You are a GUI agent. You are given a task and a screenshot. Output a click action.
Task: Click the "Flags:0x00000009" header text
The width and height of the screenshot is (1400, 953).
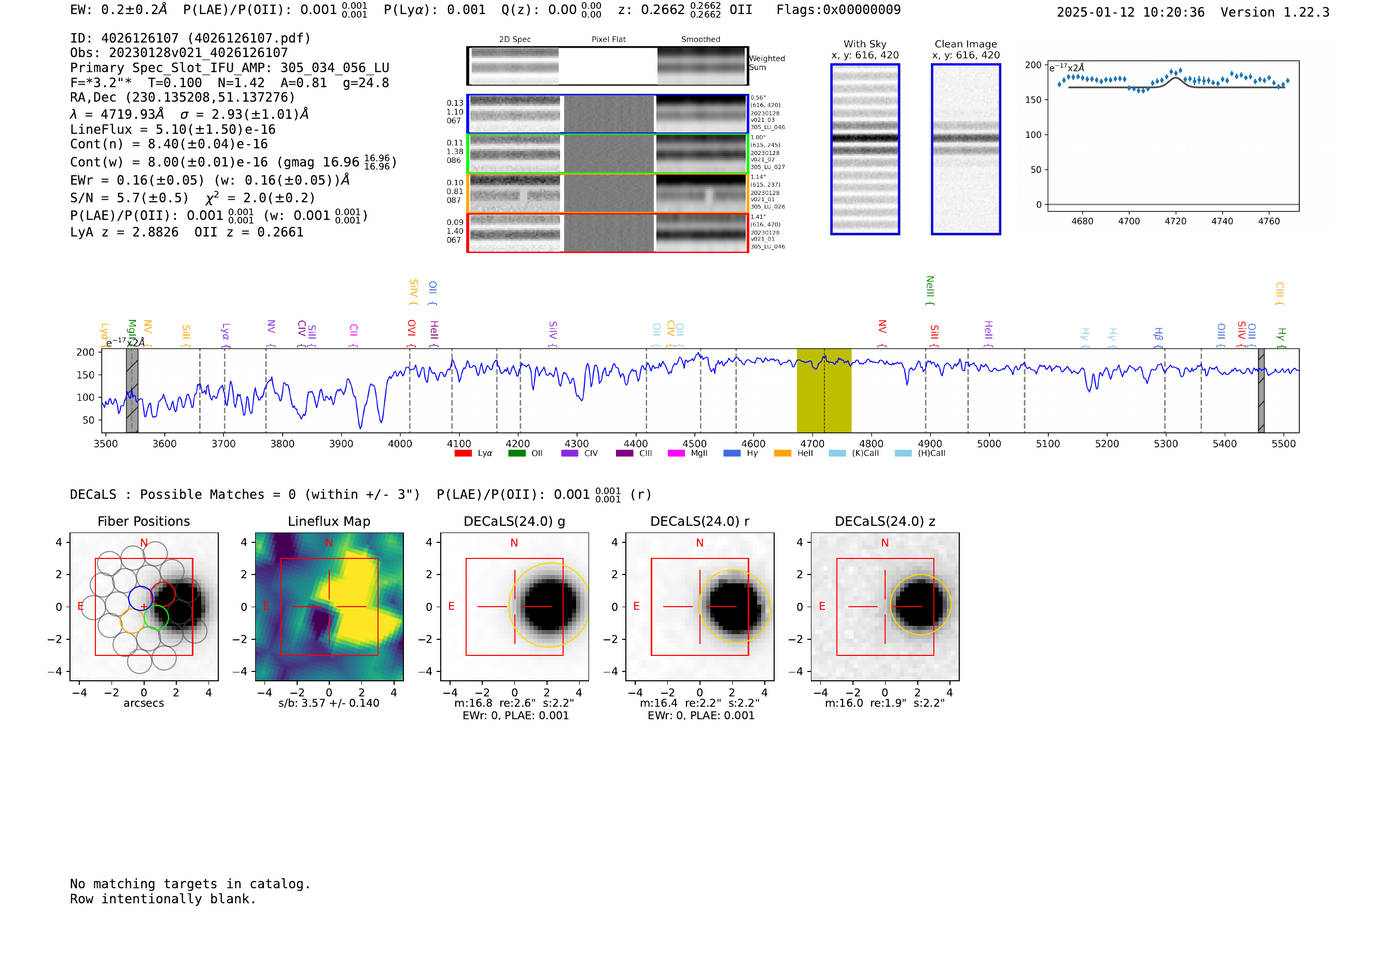(838, 10)
